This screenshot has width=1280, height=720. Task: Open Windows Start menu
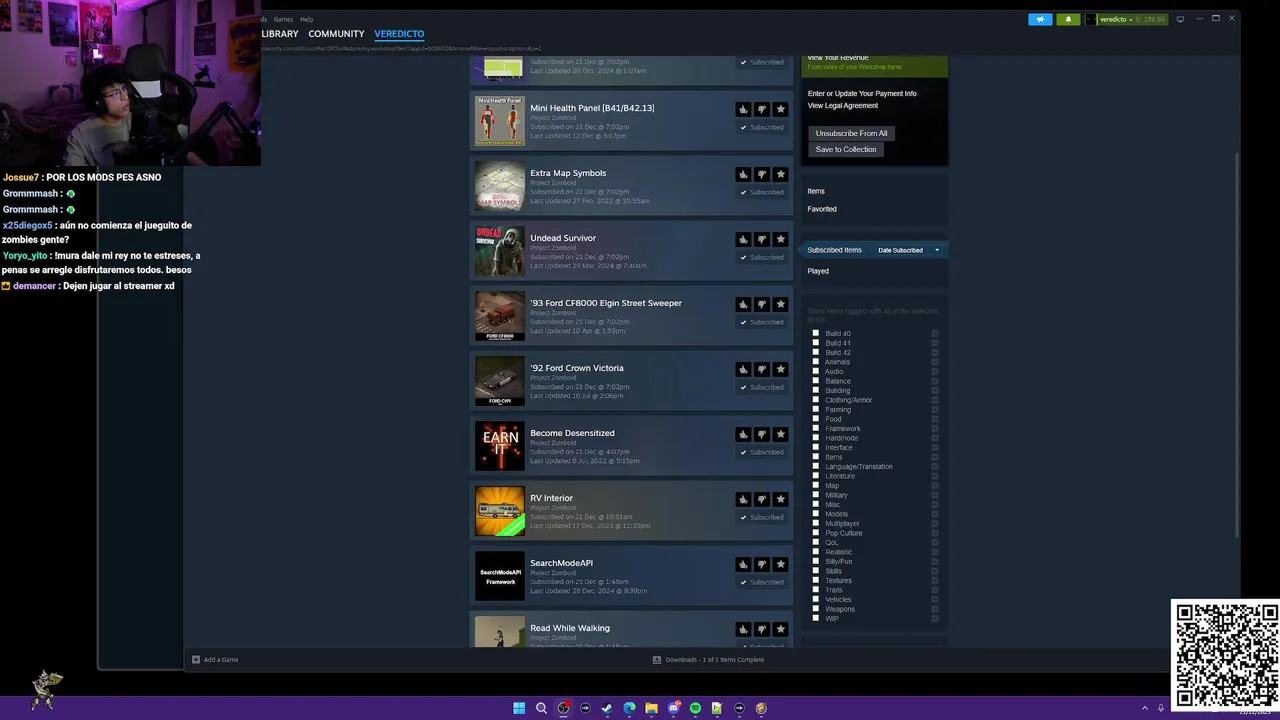click(x=519, y=708)
